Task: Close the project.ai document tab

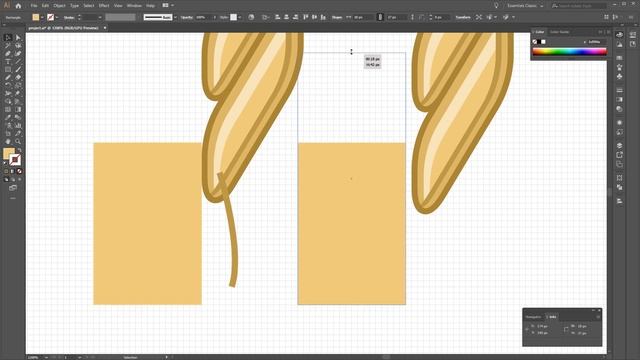Action: [105, 28]
